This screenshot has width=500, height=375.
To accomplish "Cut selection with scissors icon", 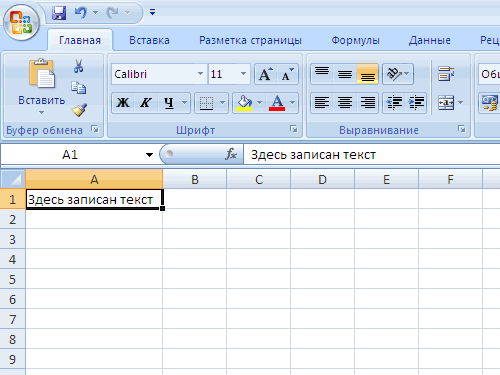I will click(x=78, y=66).
